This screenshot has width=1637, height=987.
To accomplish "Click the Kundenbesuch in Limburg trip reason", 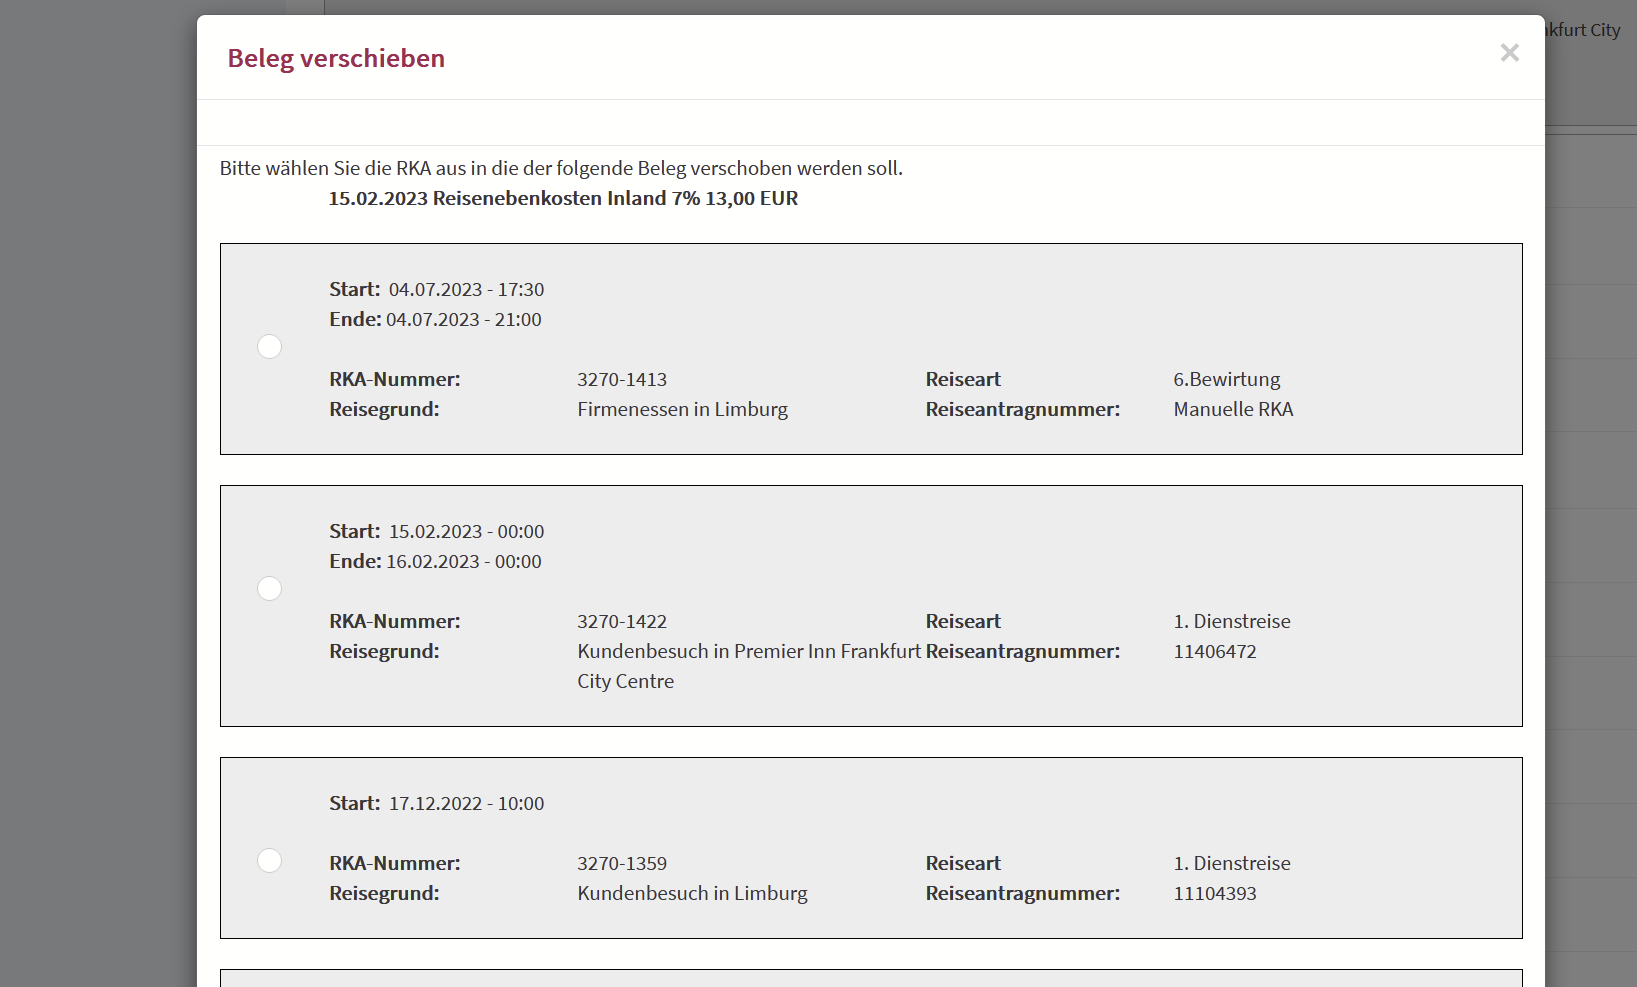I will click(x=692, y=894).
